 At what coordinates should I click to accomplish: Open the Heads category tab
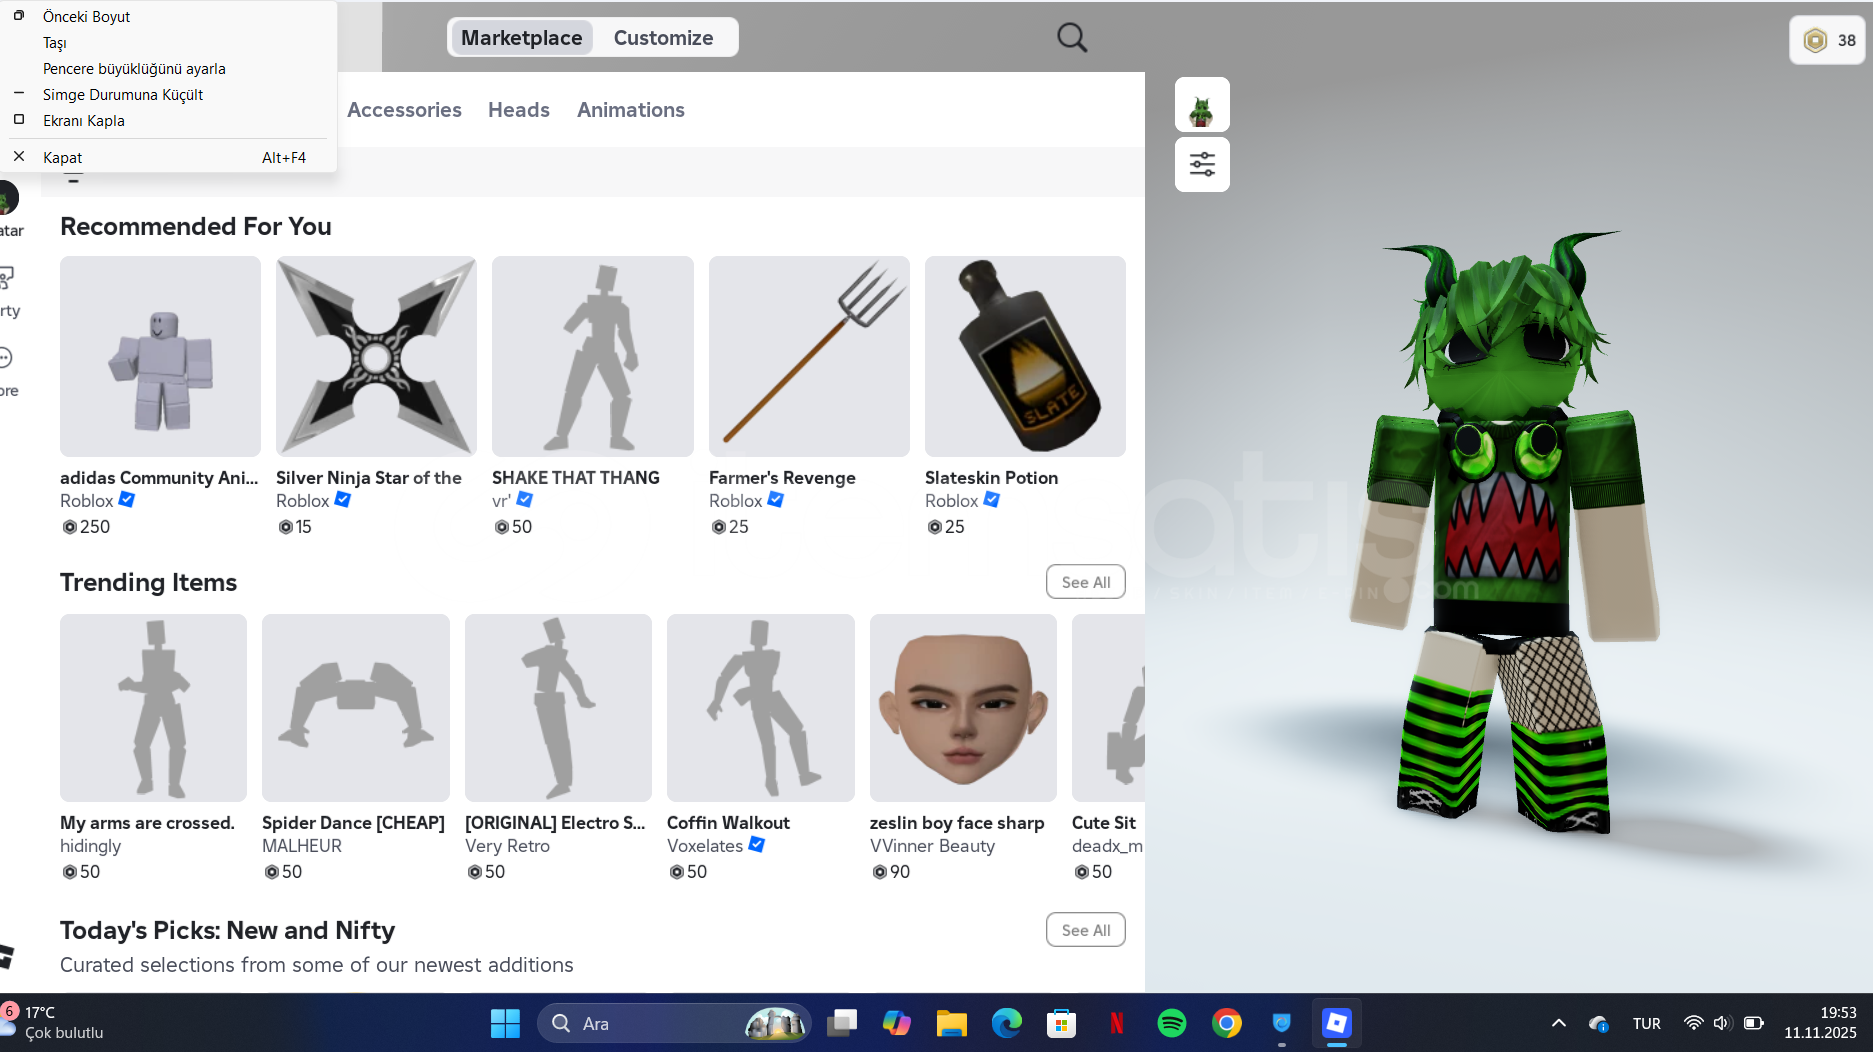coord(519,110)
